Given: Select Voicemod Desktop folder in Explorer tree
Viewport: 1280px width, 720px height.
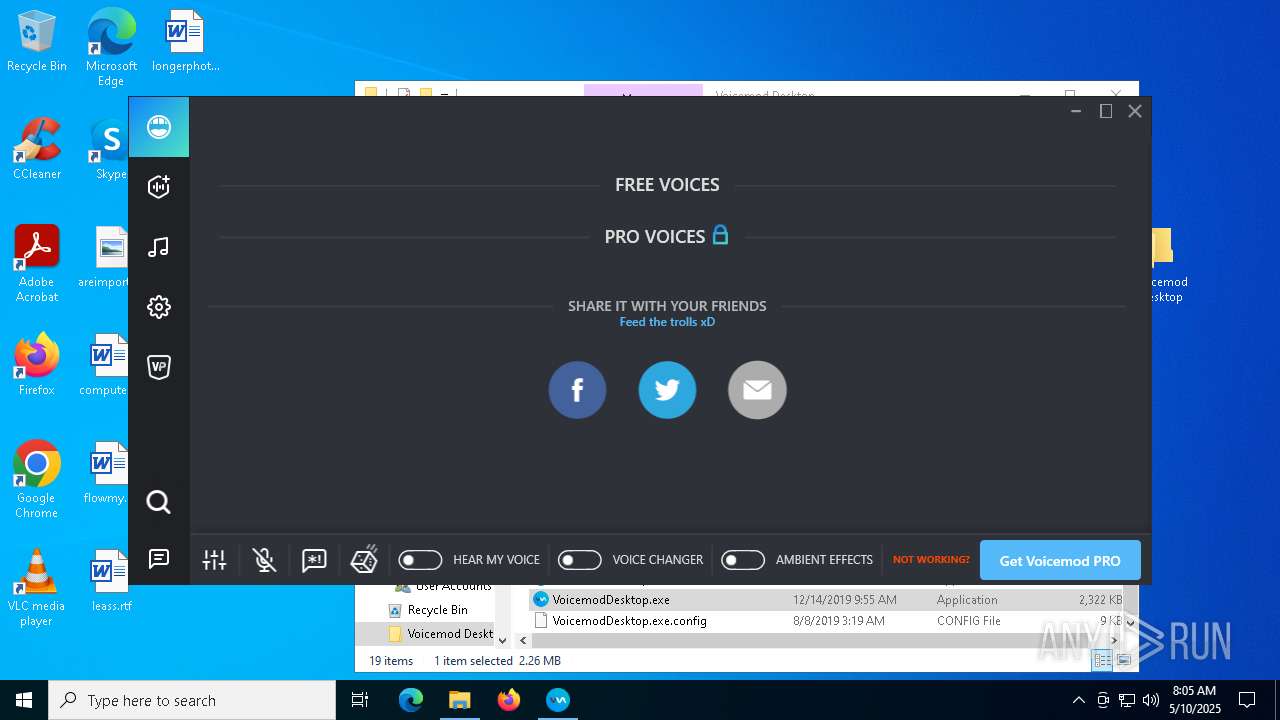Looking at the screenshot, I should click(x=440, y=633).
